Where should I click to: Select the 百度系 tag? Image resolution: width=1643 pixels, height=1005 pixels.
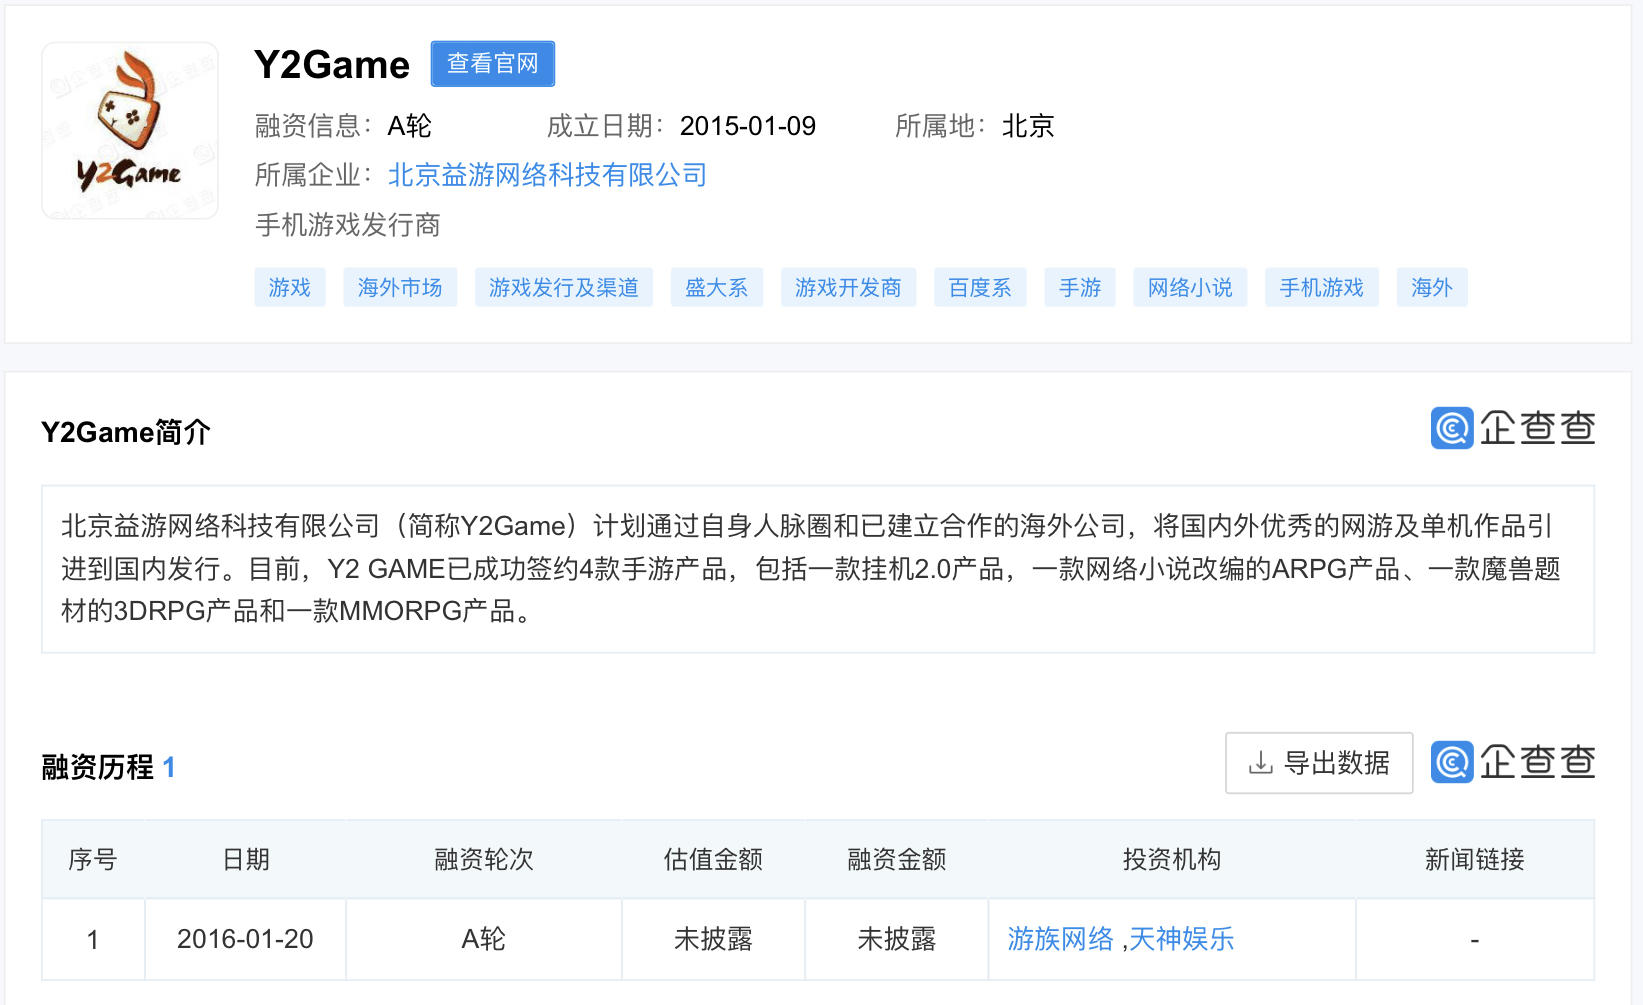coord(980,288)
